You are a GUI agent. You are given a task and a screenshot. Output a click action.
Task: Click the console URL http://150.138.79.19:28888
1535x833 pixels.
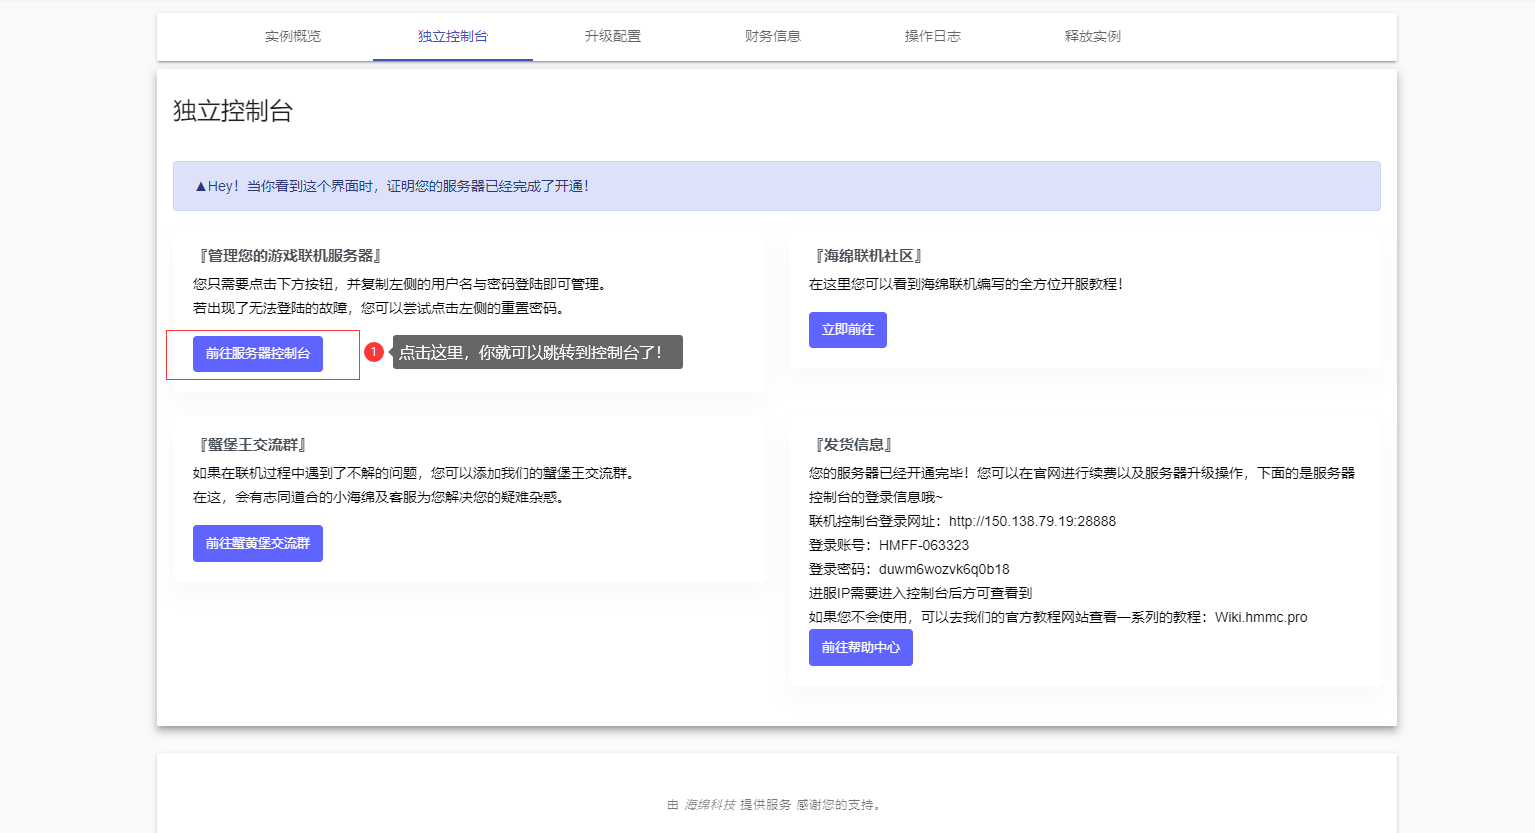[x=1032, y=521]
